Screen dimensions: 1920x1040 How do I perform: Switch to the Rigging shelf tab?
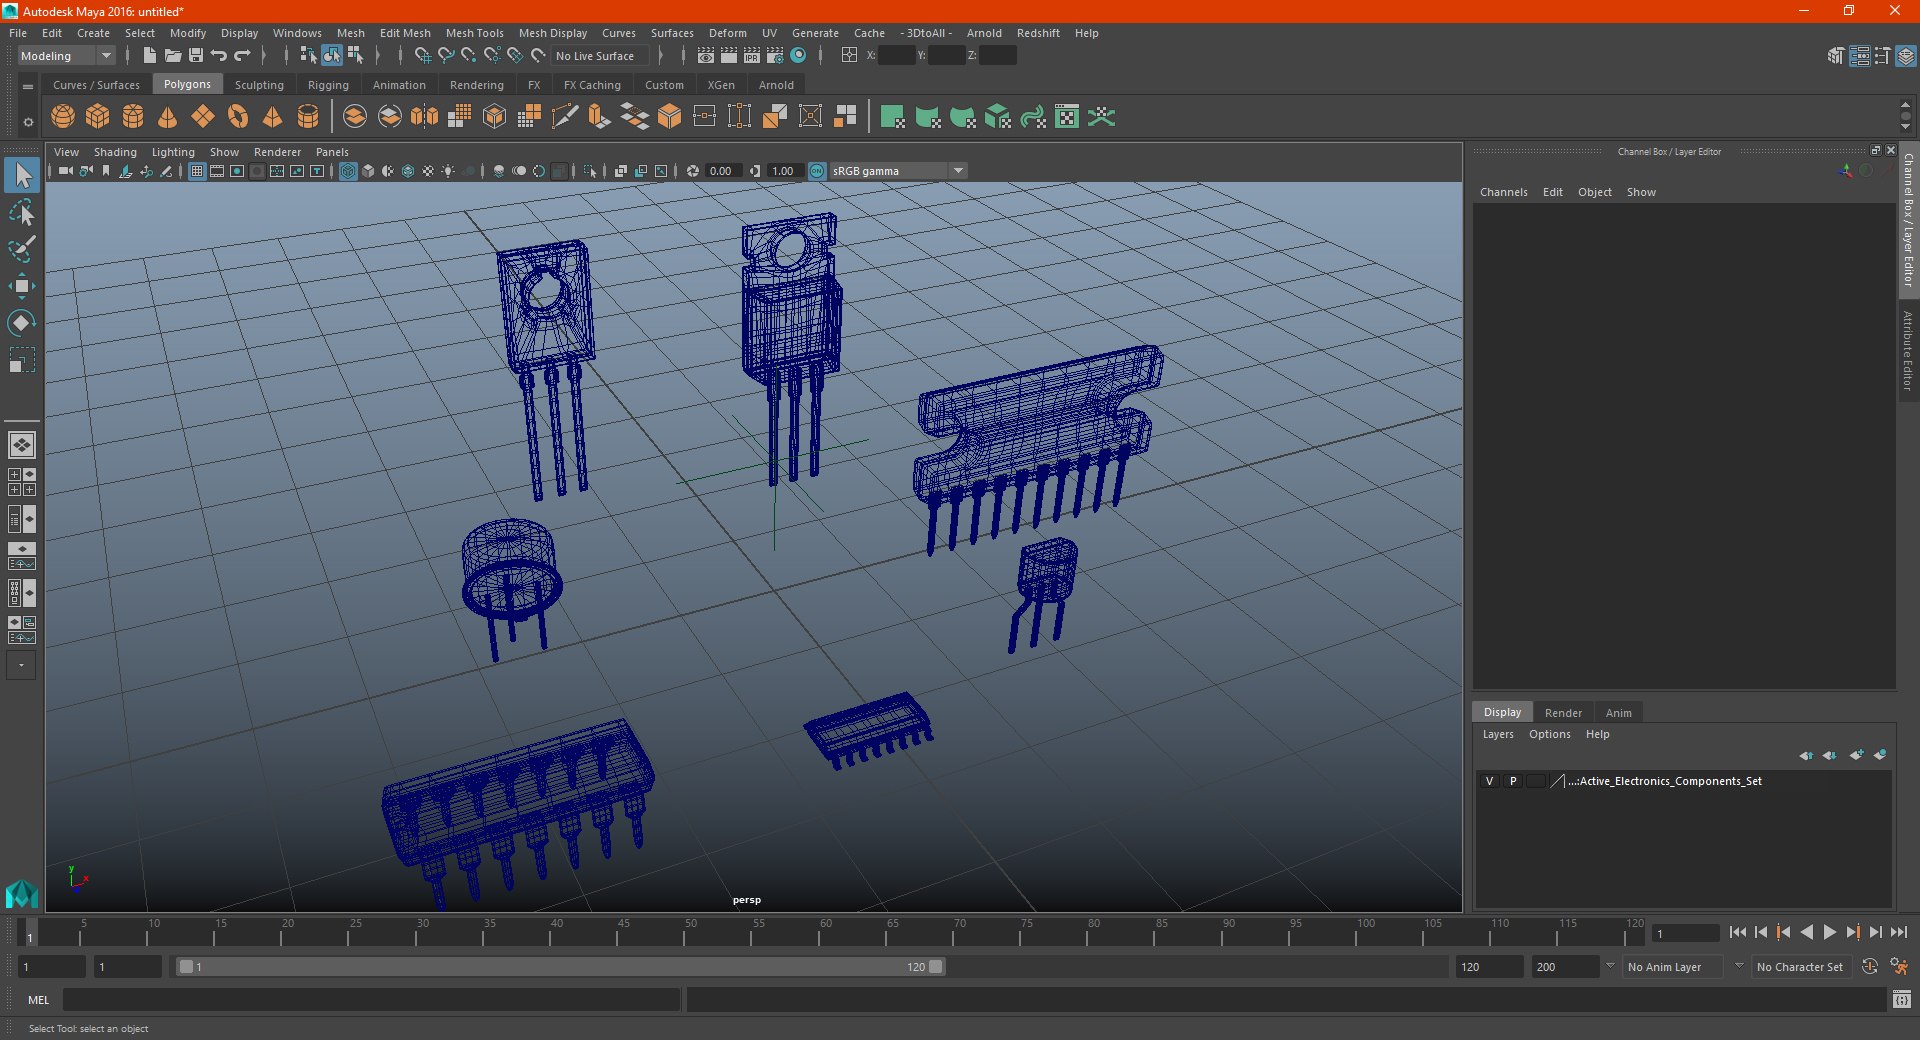(328, 85)
